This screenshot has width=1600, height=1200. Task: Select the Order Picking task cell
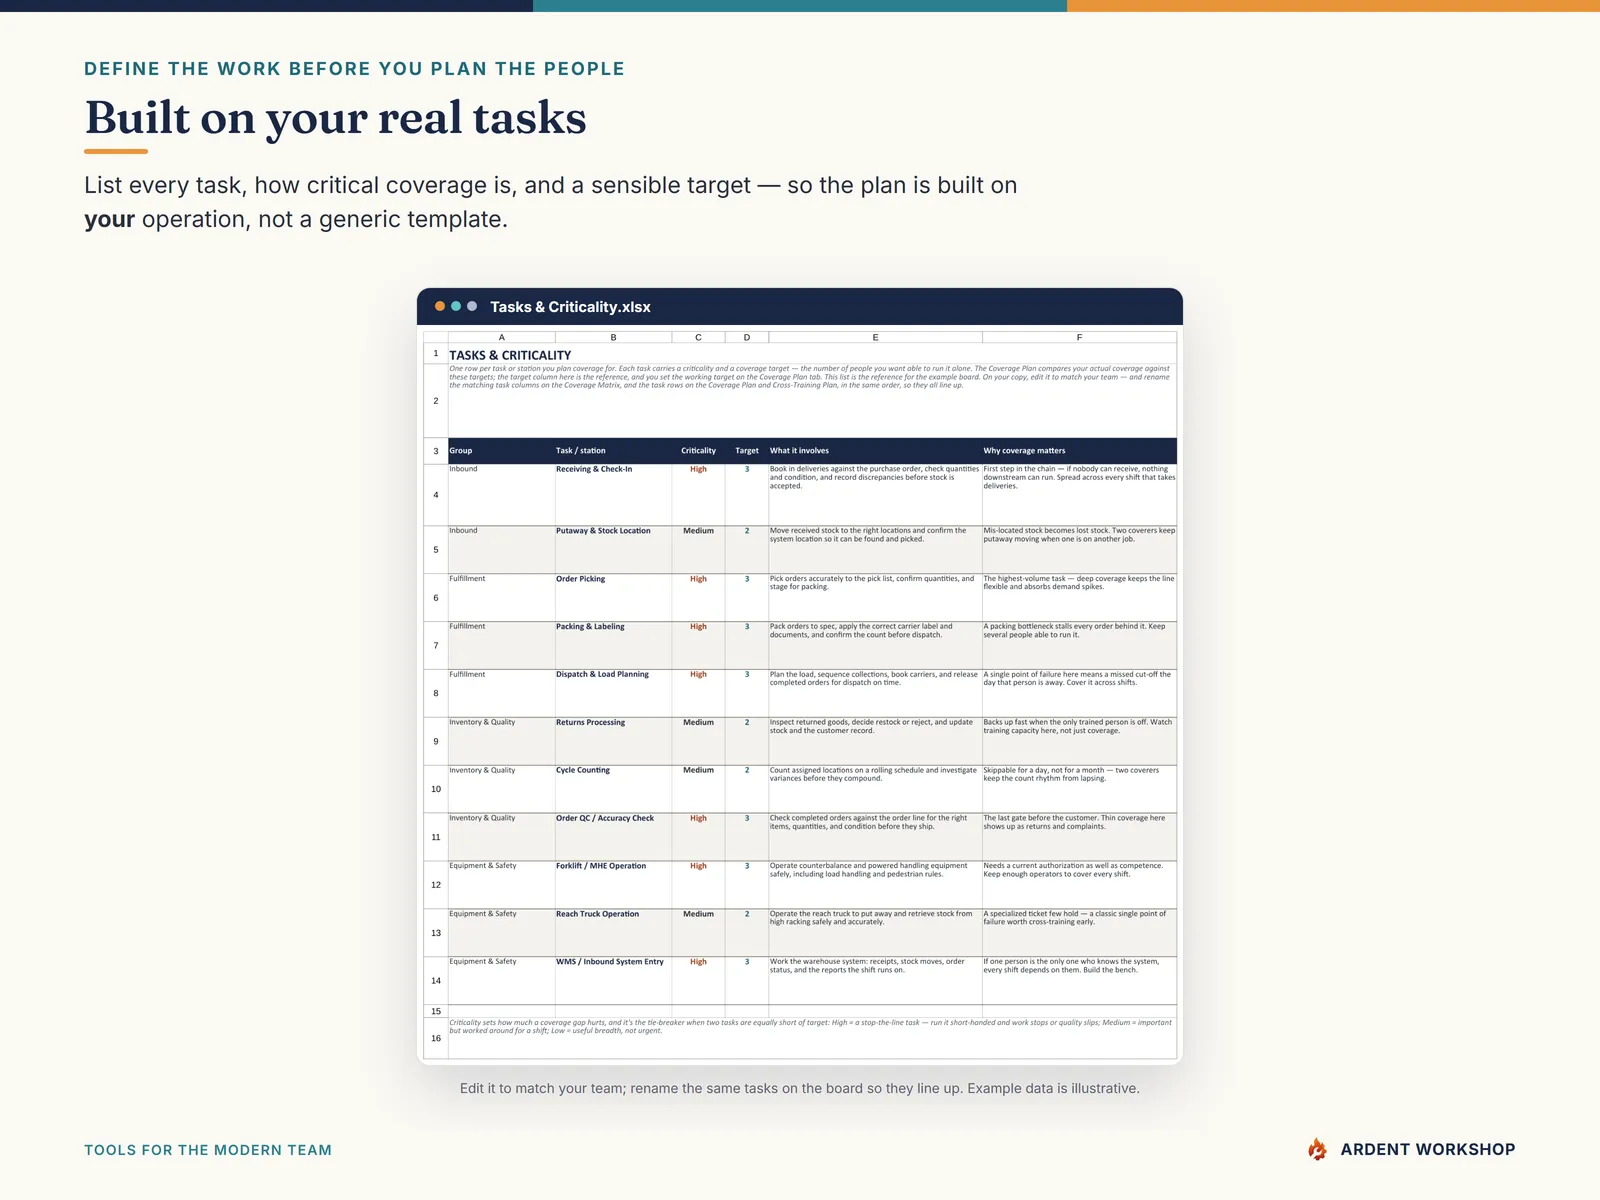613,597
